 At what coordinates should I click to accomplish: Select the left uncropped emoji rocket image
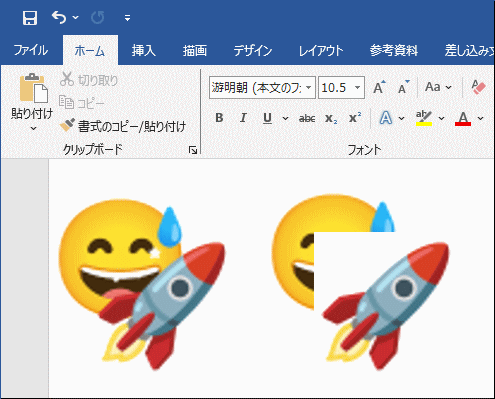[x=142, y=284]
